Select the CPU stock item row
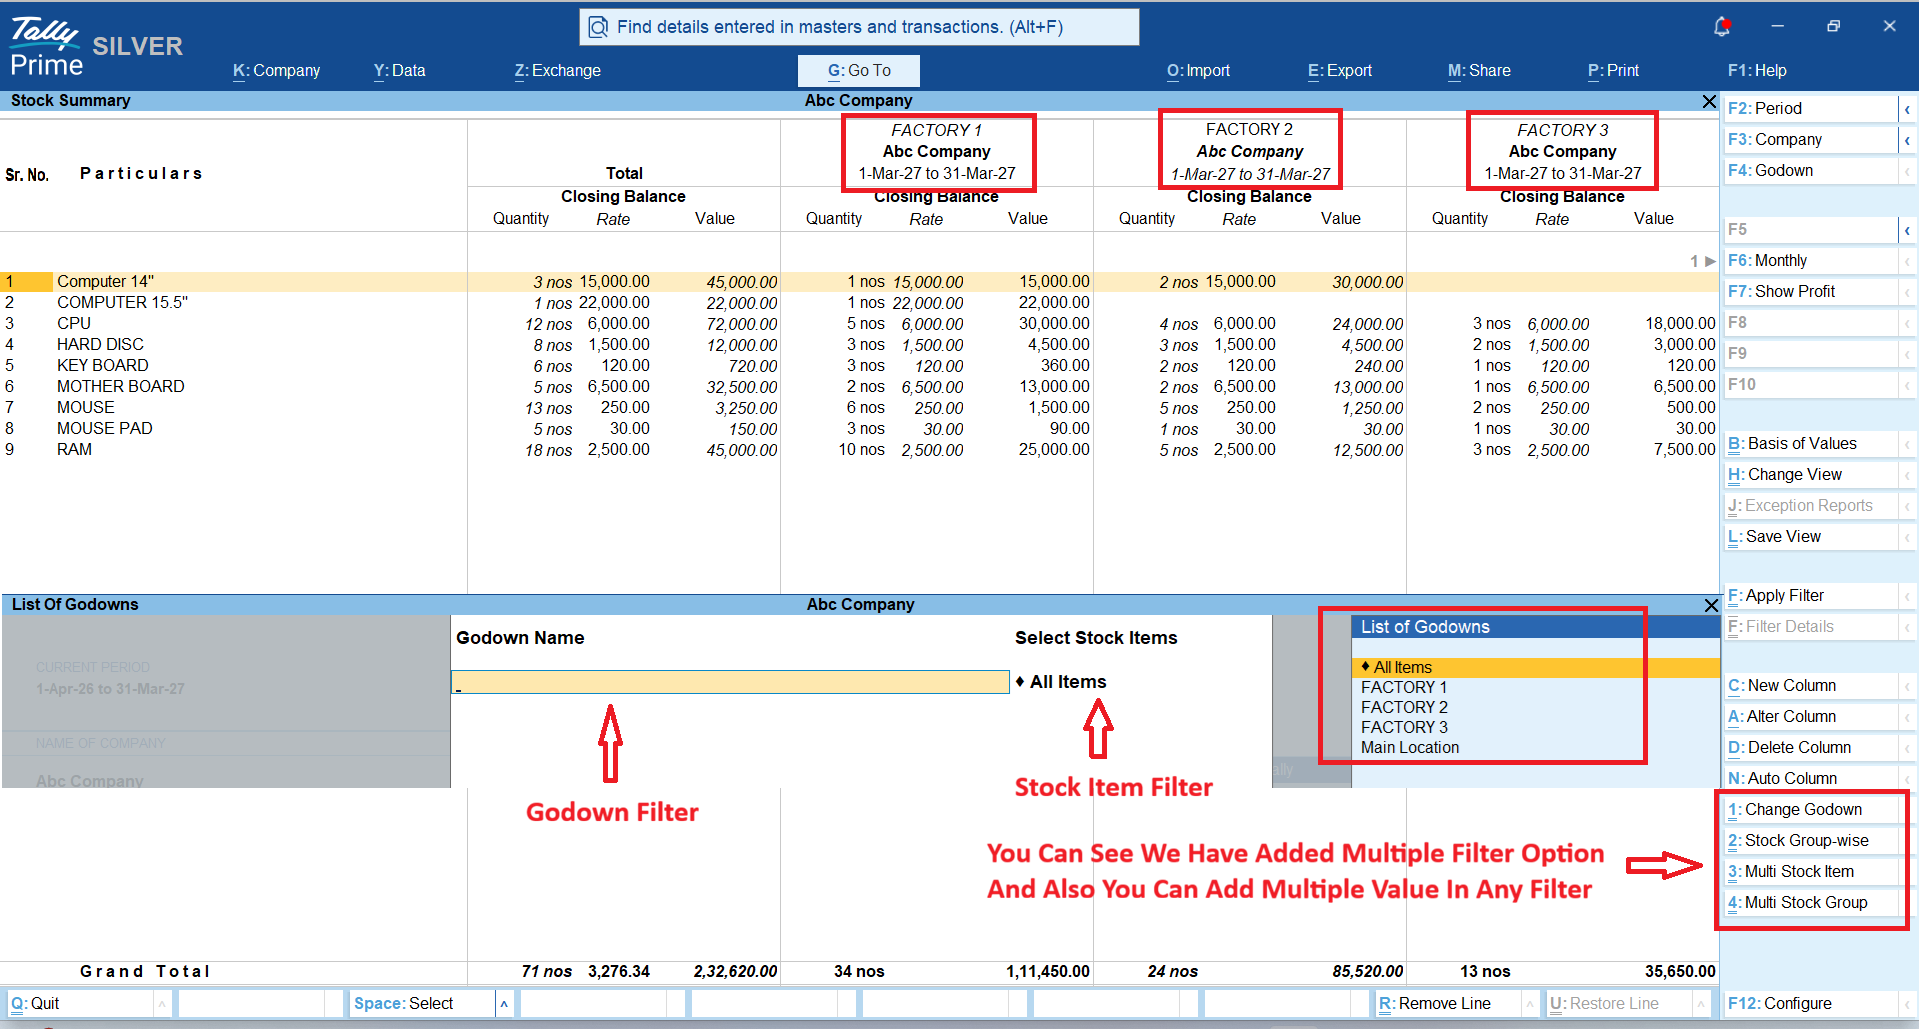1919x1029 pixels. coord(860,324)
